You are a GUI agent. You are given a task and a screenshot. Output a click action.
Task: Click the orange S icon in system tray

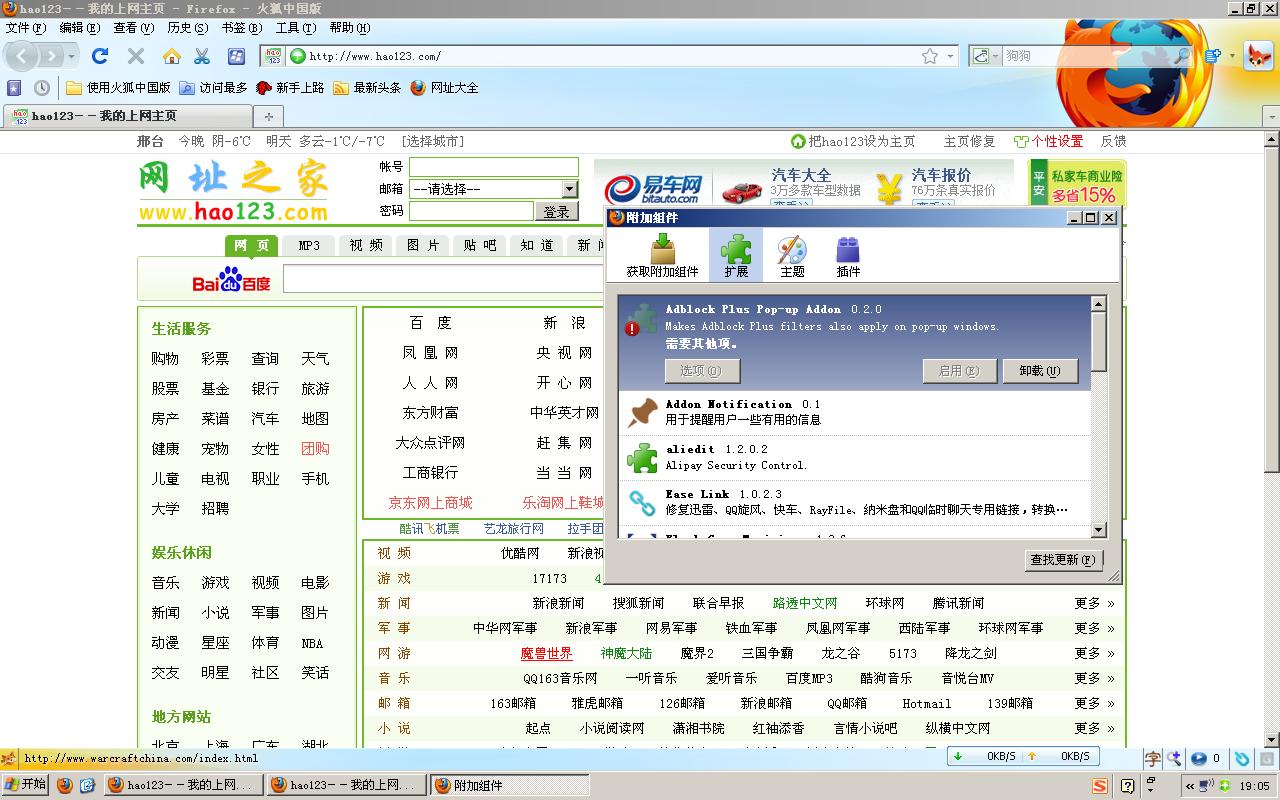tap(1100, 785)
